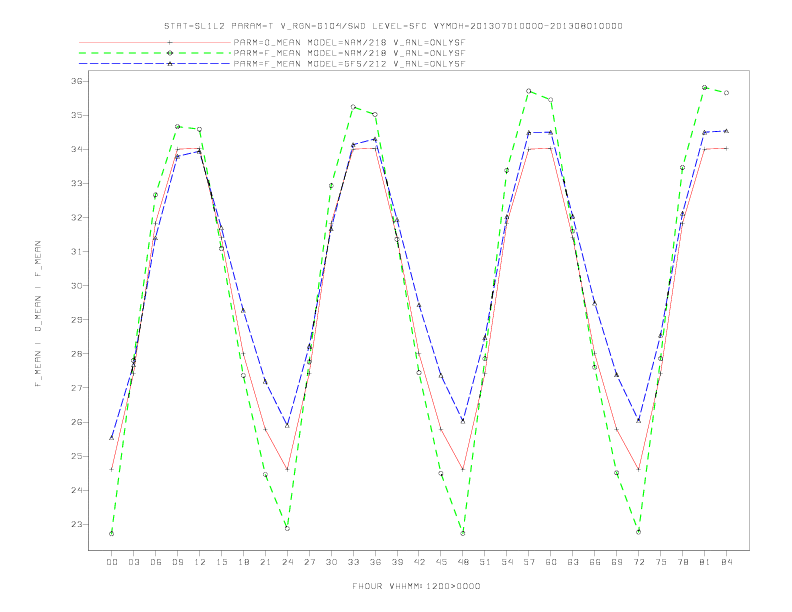The width and height of the screenshot is (792, 612).
Task: Click x-axis forecast hour label 30
Action: tap(331, 562)
